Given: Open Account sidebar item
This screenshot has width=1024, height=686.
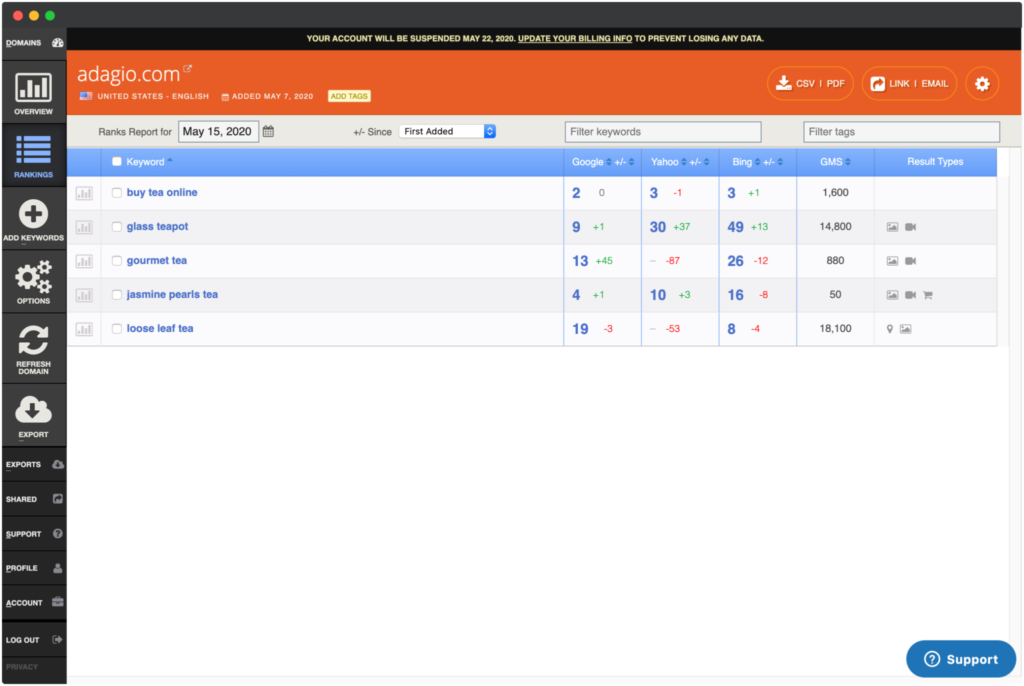Looking at the screenshot, I should click(x=34, y=602).
